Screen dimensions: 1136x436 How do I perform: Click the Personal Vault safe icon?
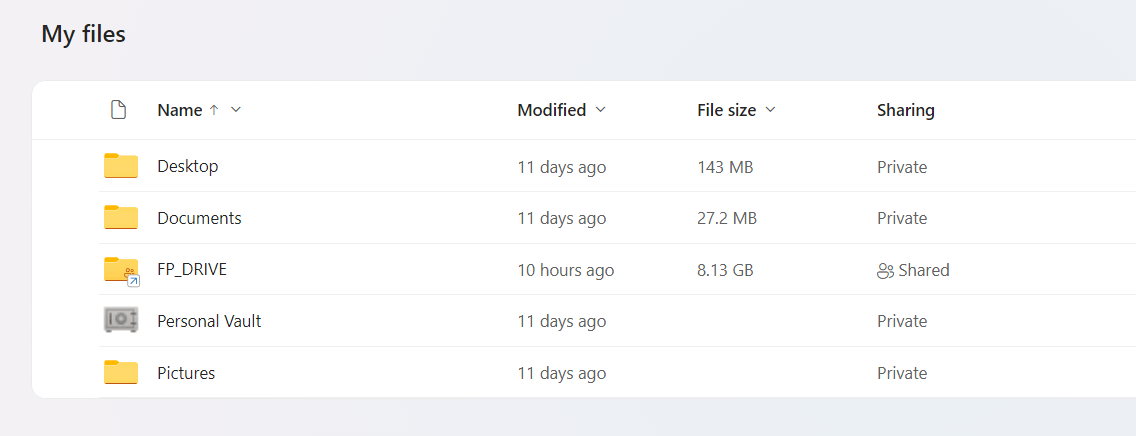pyautogui.click(x=121, y=320)
